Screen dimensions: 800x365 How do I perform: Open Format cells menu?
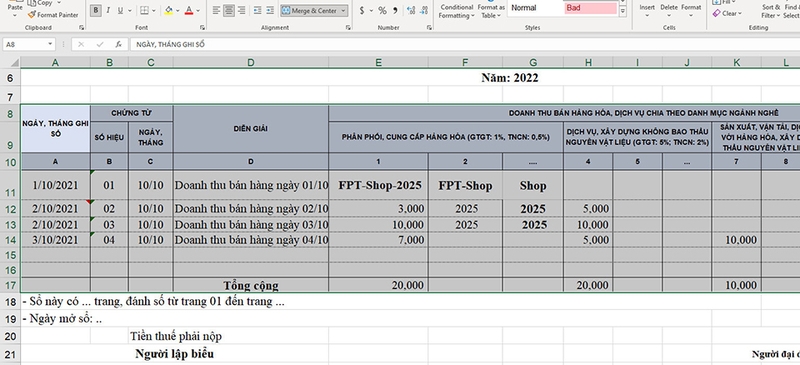691,10
